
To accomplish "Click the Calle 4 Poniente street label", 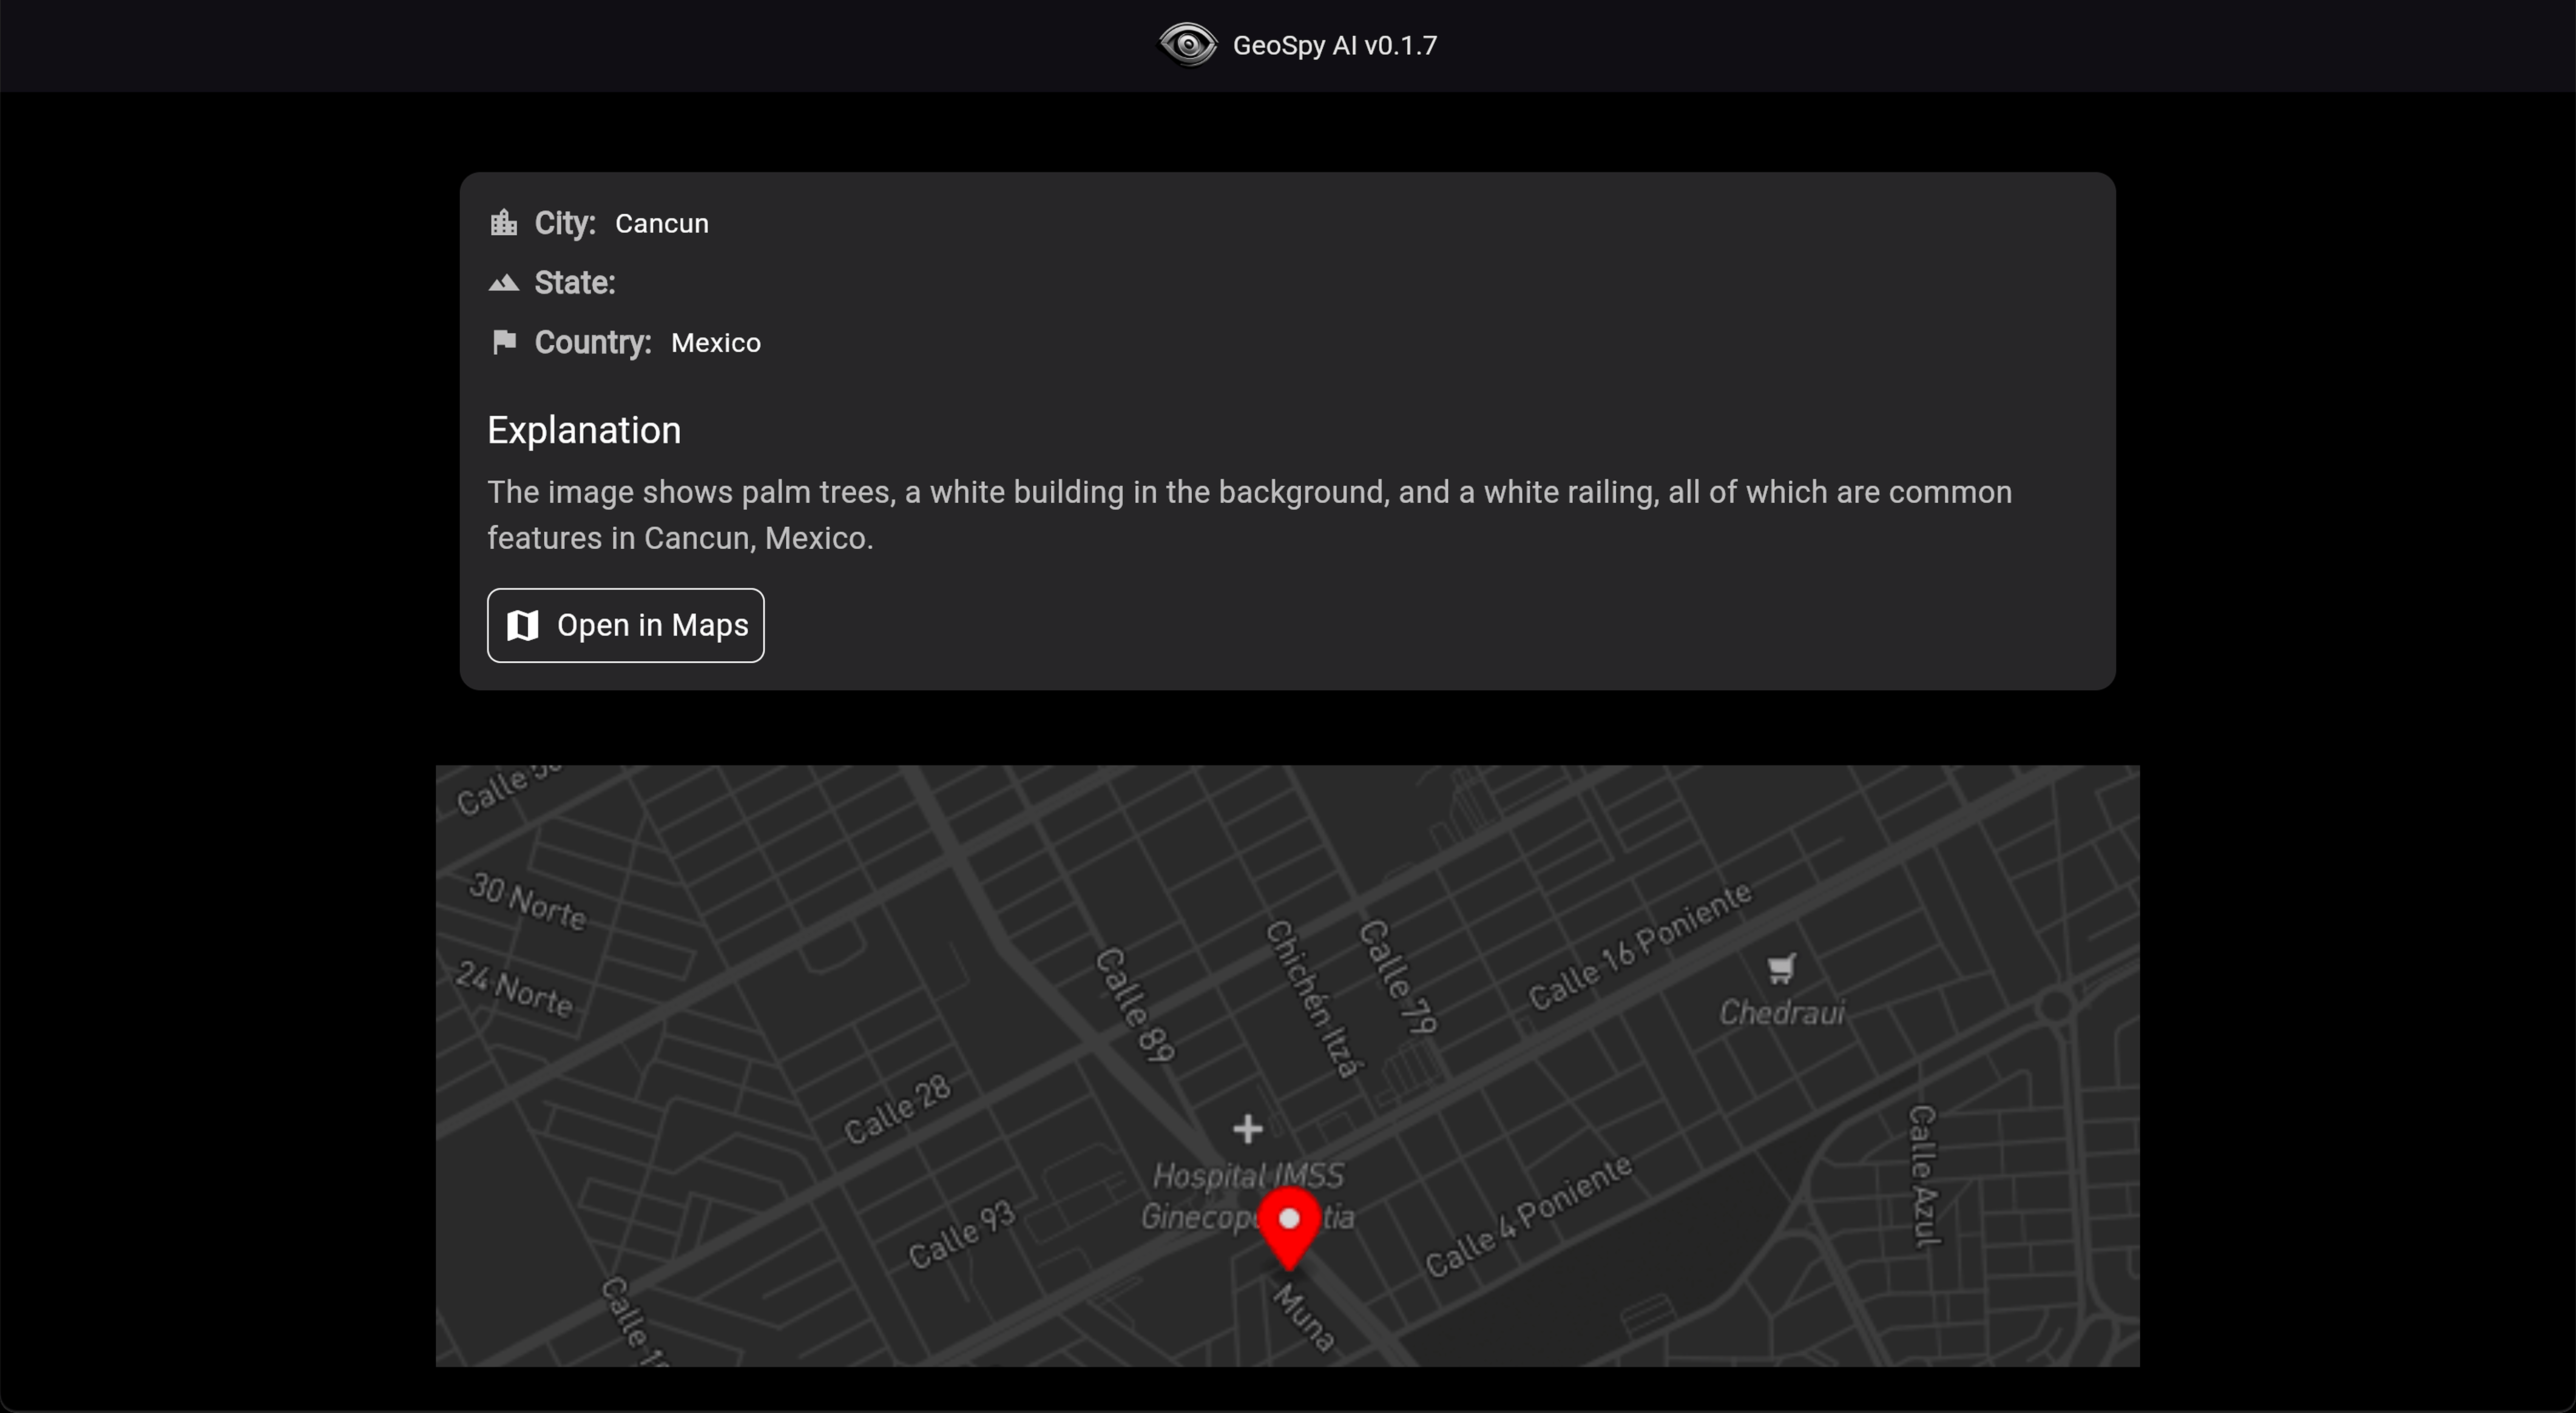I will (x=1528, y=1215).
